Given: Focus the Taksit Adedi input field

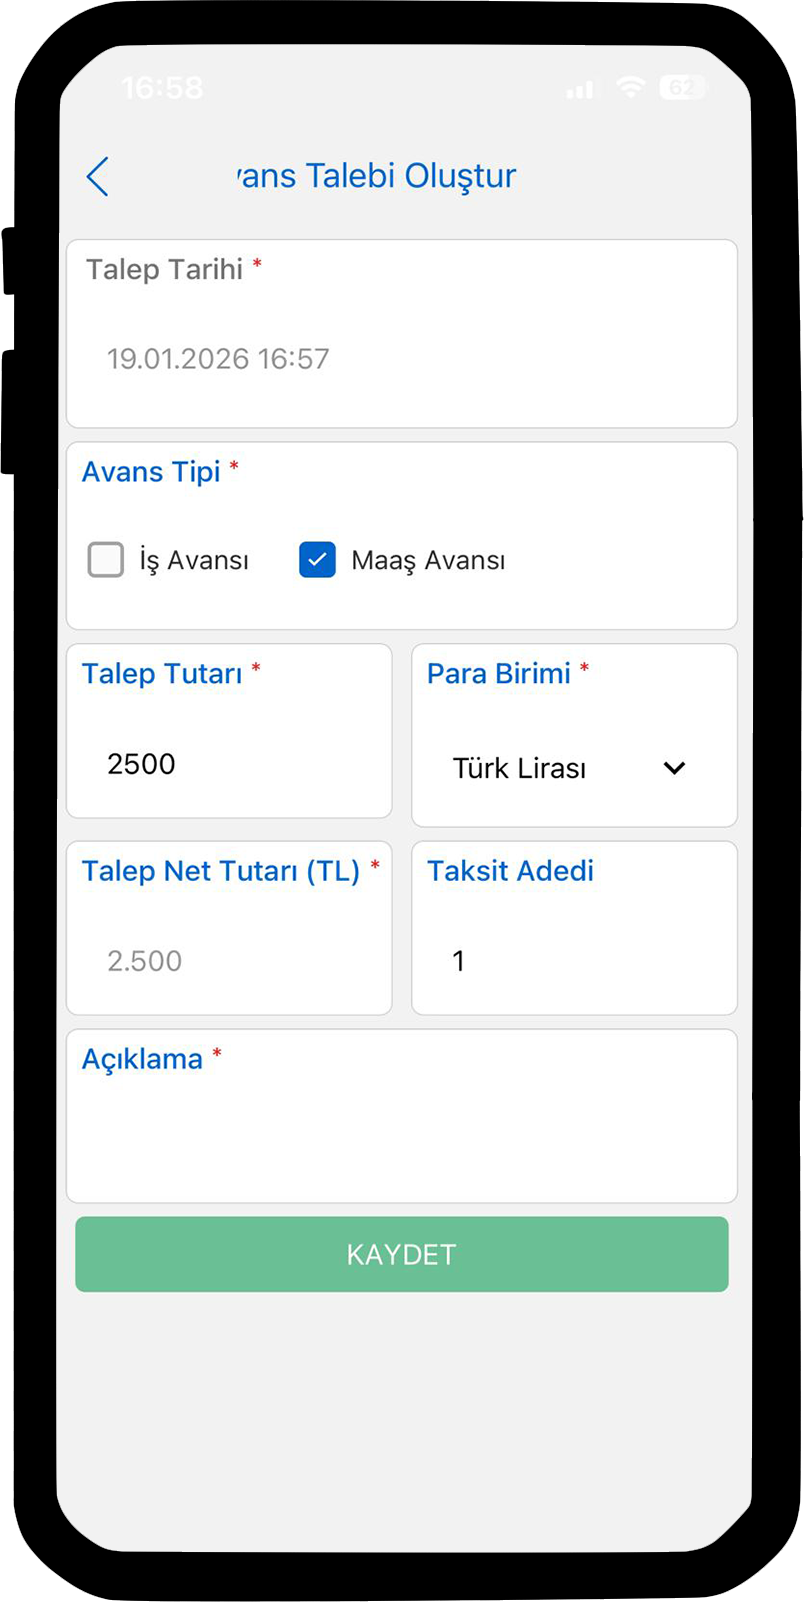Looking at the screenshot, I should tap(573, 961).
